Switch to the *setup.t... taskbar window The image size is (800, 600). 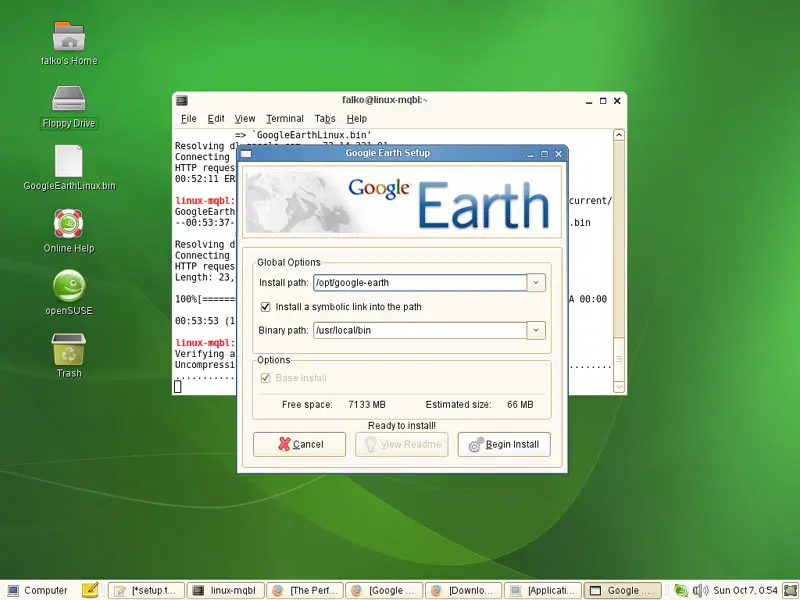click(146, 590)
